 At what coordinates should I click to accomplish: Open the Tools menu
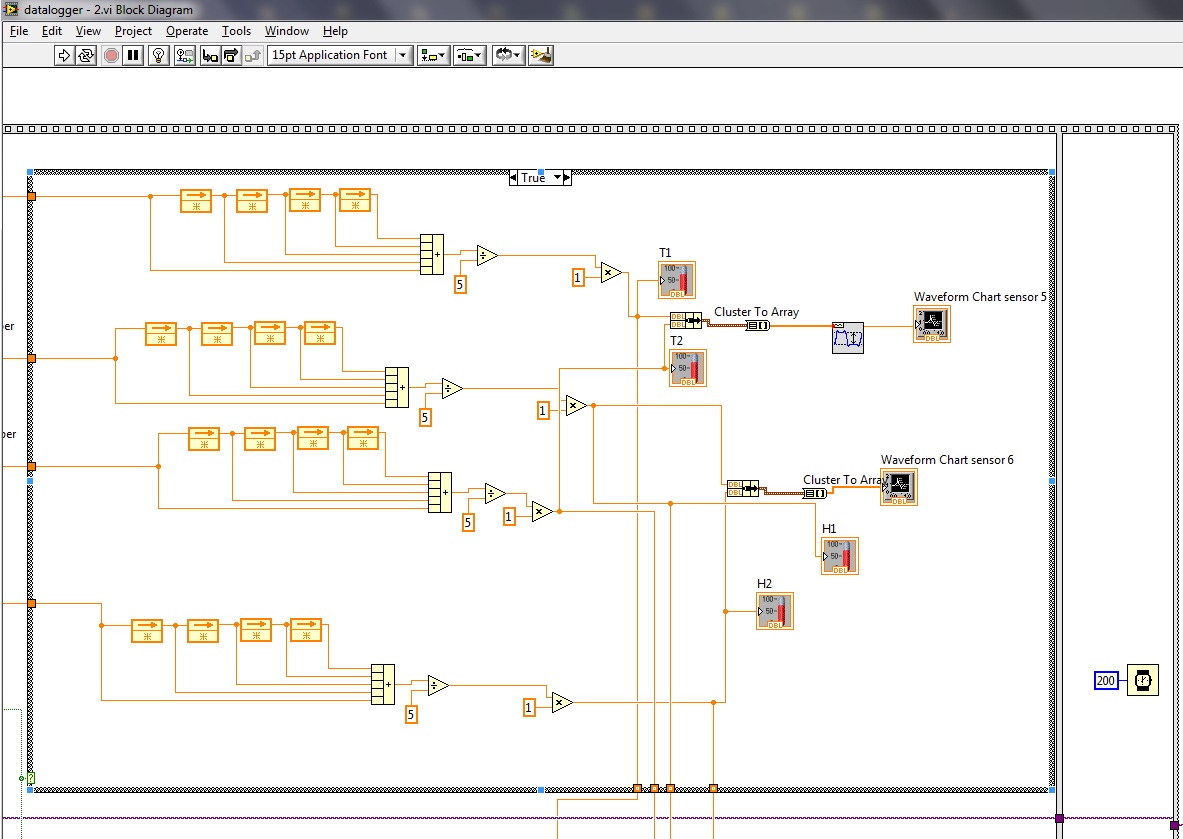[x=236, y=31]
